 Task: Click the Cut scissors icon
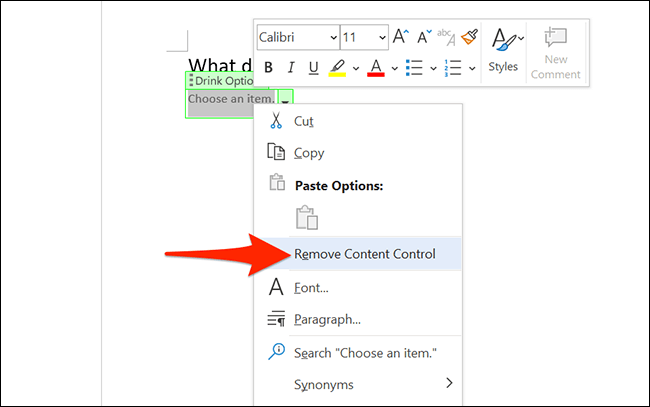[x=277, y=120]
